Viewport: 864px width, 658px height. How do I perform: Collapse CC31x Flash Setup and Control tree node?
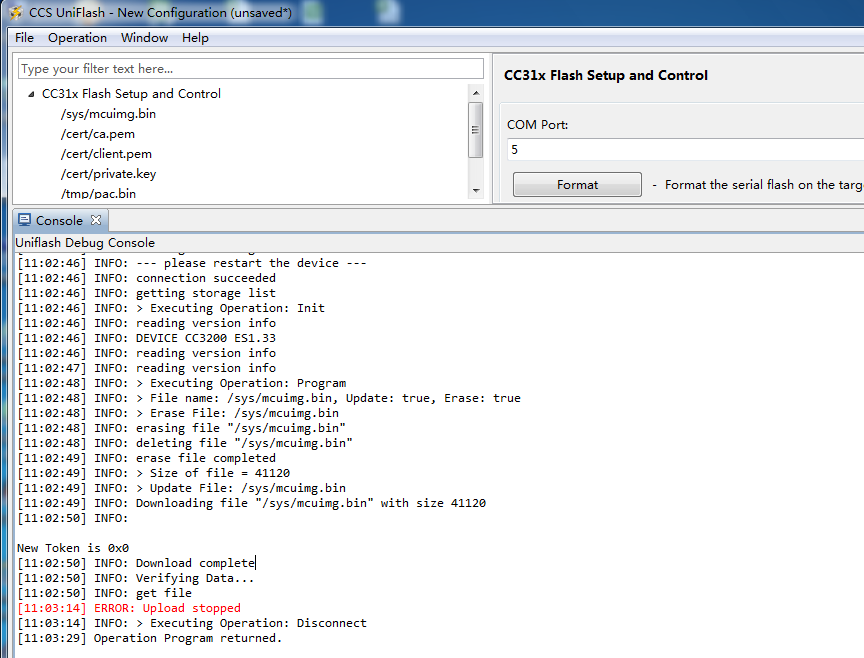tap(31, 94)
